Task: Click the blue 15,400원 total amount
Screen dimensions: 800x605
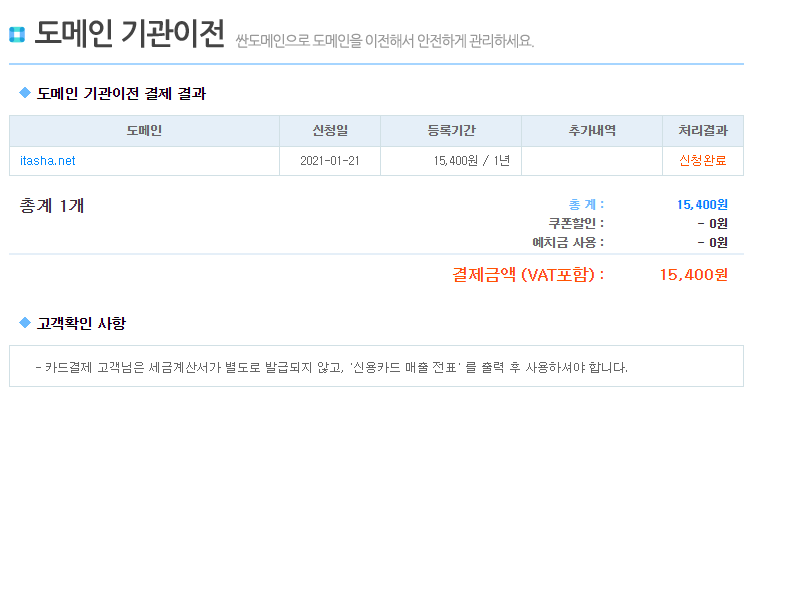Action: [x=702, y=205]
